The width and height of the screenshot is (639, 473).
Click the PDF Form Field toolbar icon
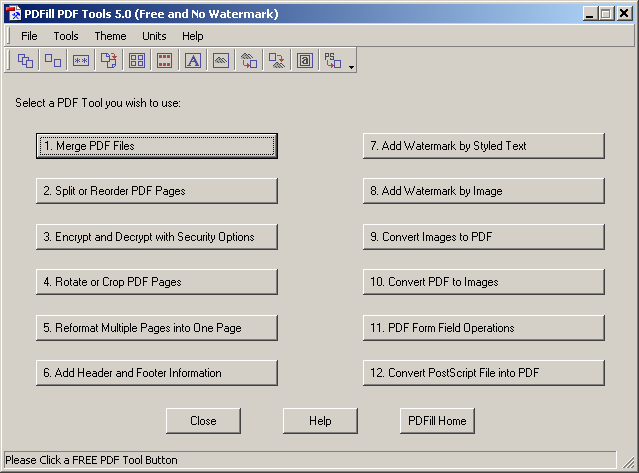(305, 61)
